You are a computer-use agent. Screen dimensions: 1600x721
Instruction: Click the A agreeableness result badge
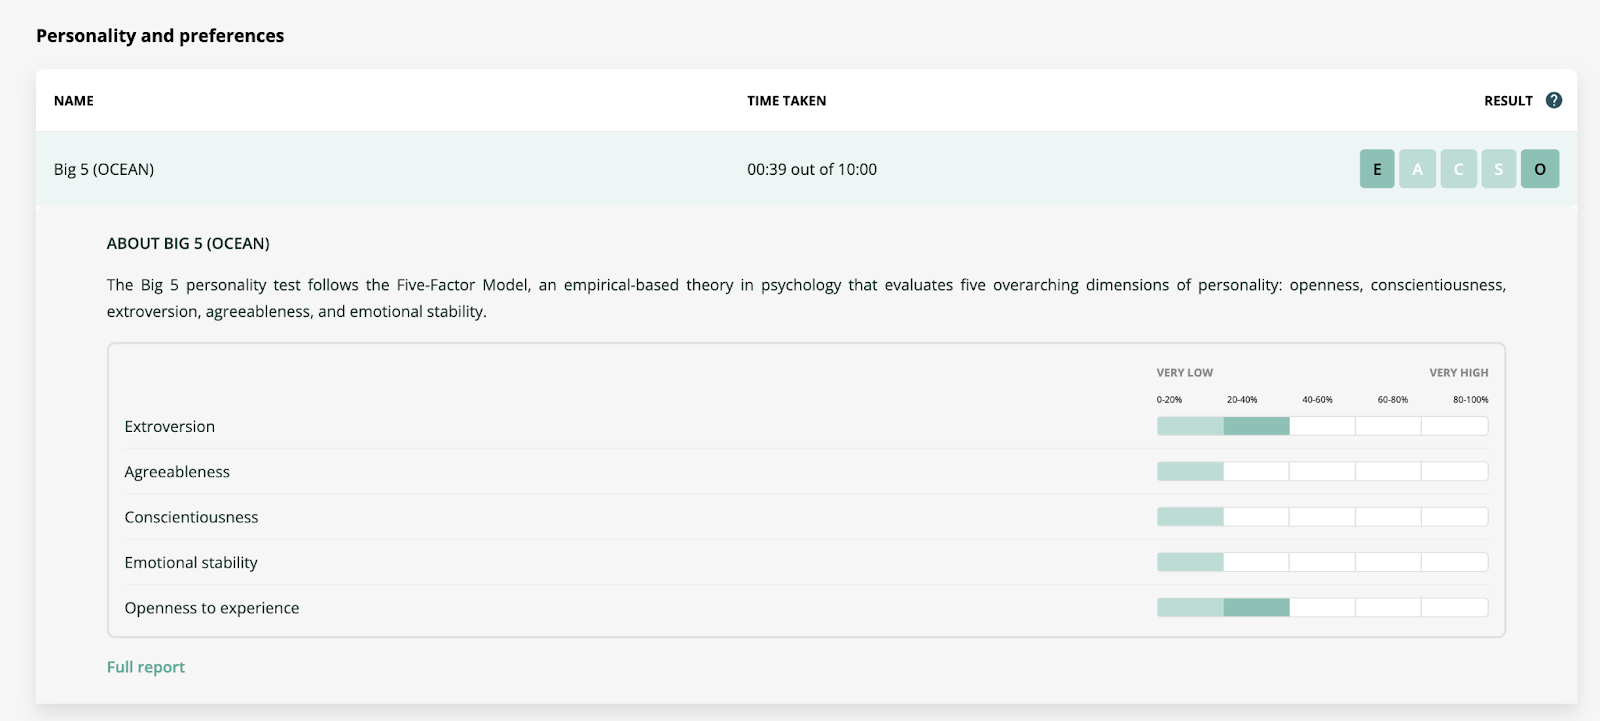[1417, 169]
